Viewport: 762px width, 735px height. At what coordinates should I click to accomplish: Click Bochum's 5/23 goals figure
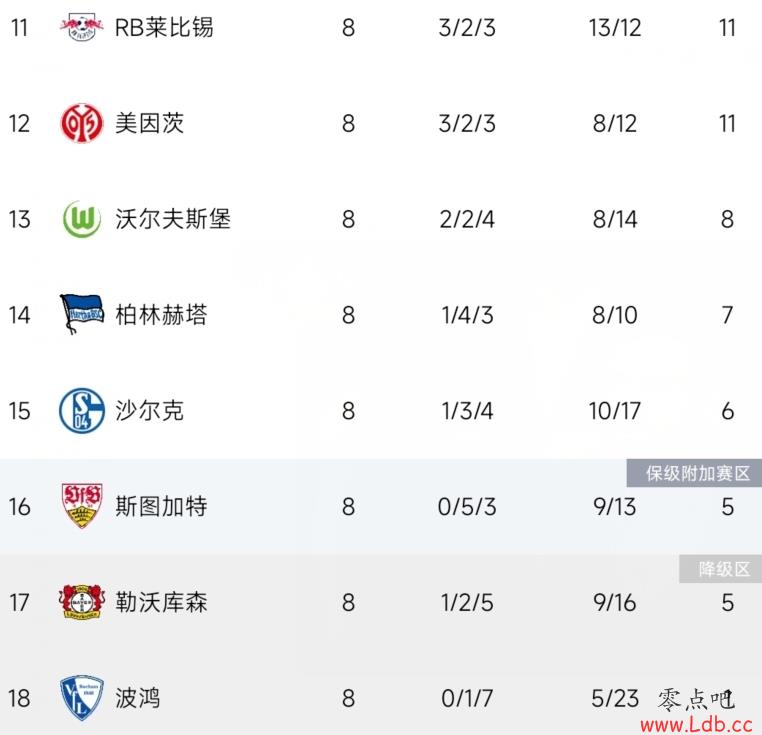tap(615, 699)
